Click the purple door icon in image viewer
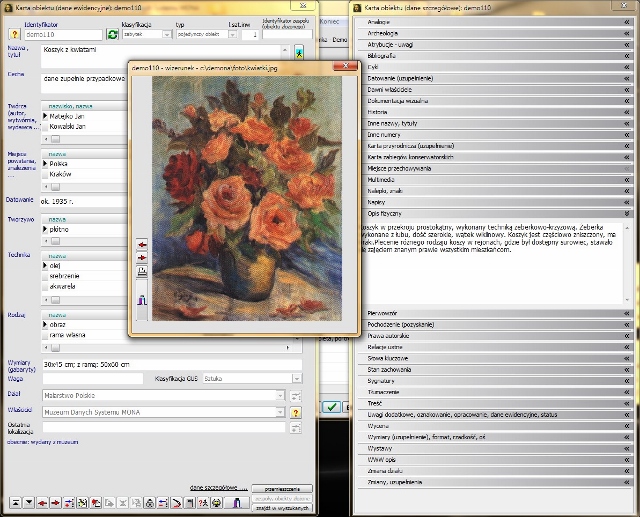 [142, 300]
